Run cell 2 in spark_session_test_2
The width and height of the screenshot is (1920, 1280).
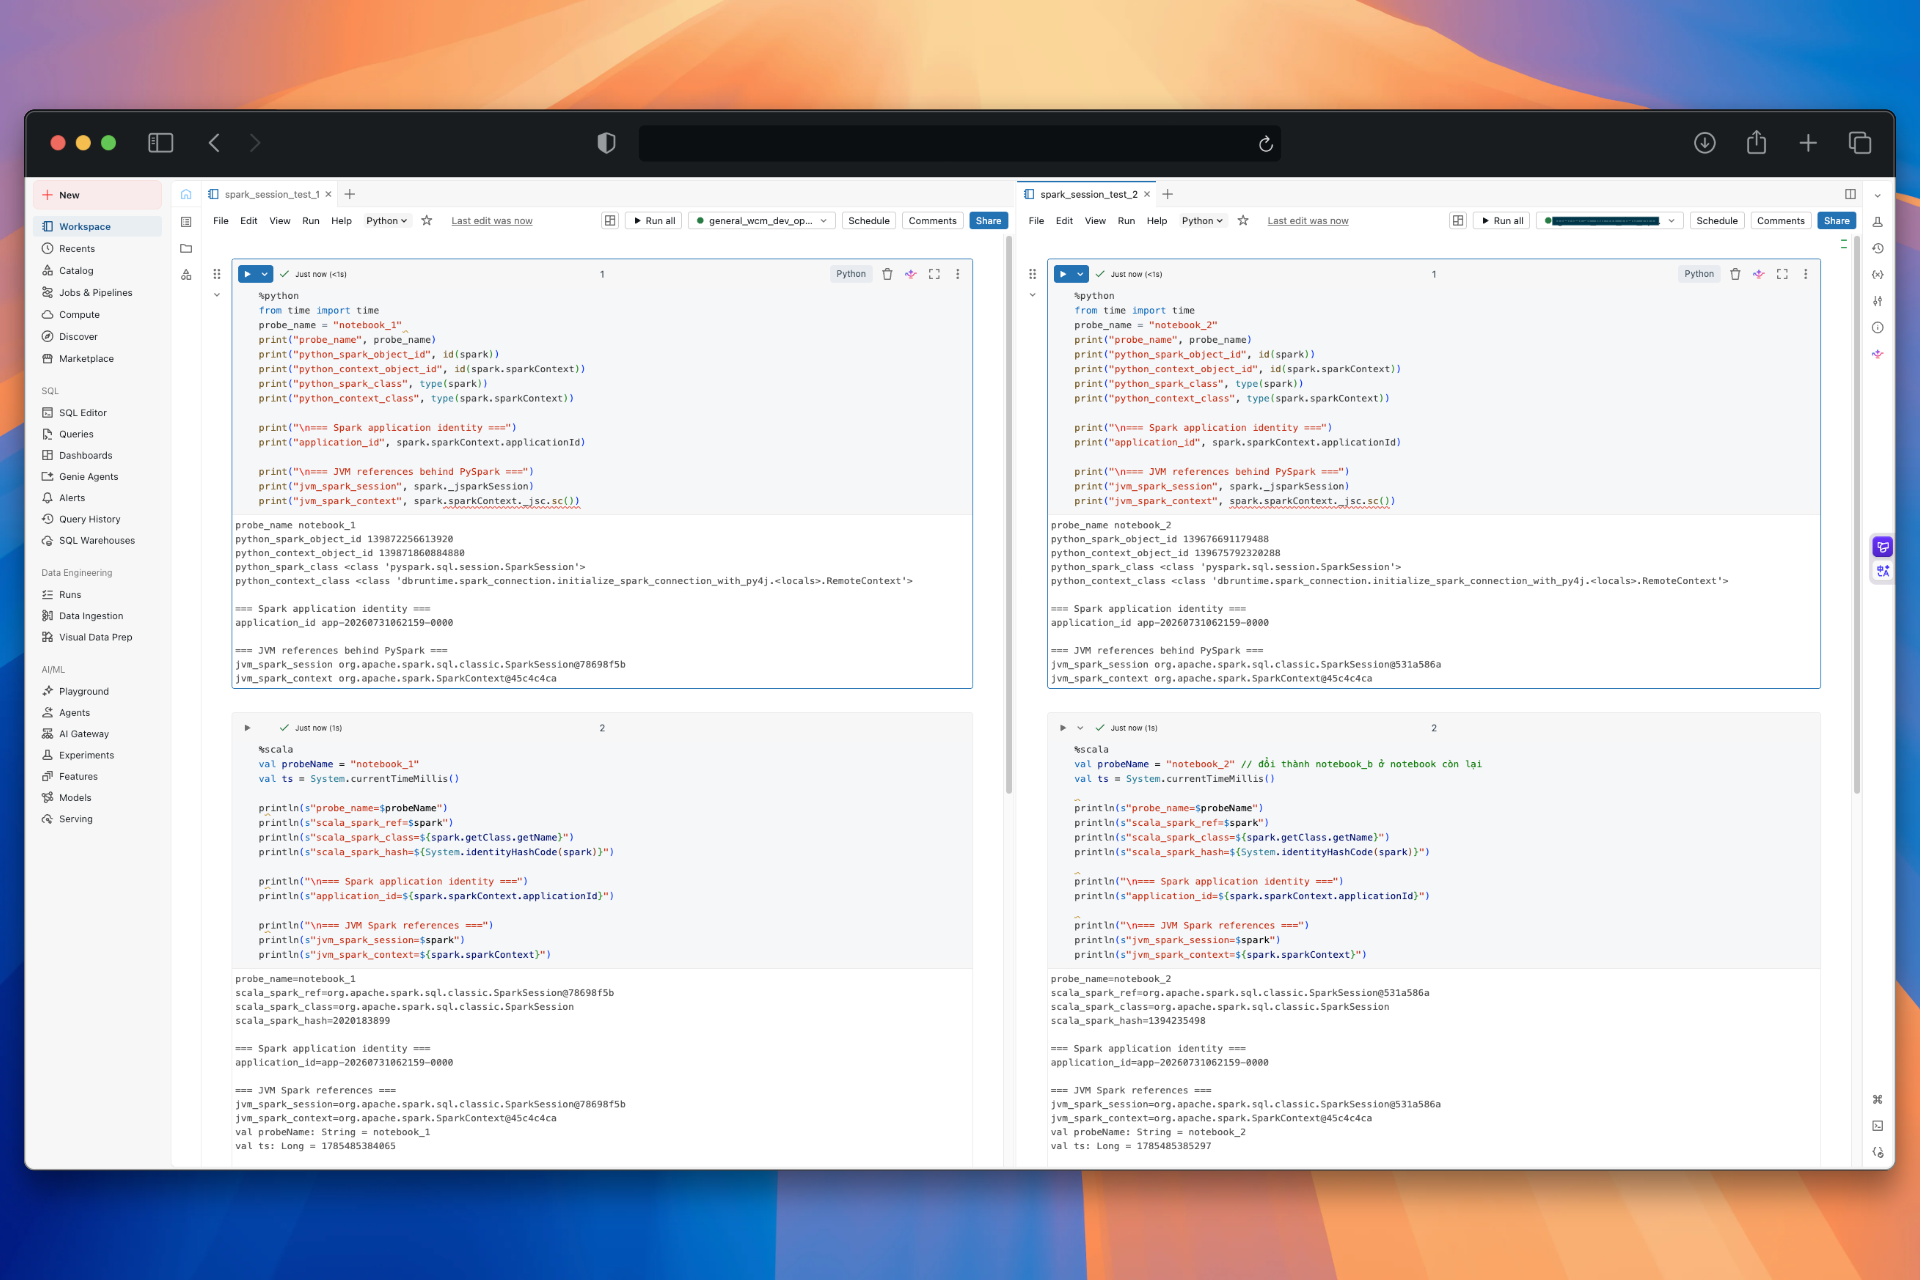(x=1063, y=728)
